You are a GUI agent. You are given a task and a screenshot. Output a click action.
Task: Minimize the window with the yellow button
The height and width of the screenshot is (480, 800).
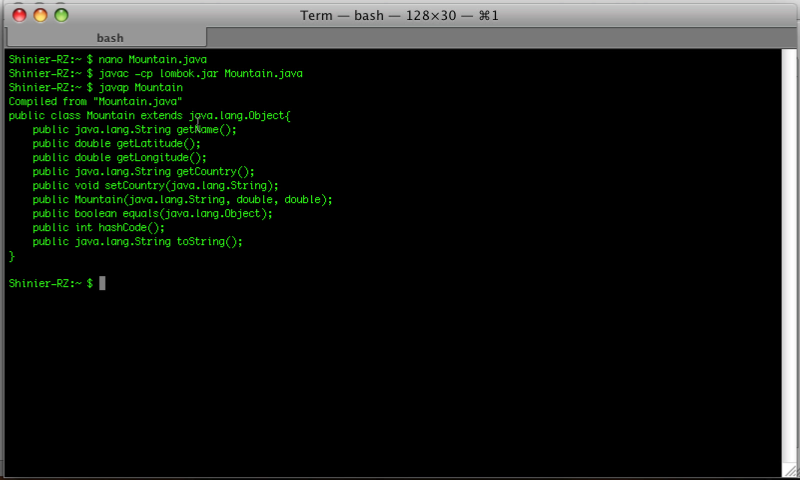click(x=40, y=15)
